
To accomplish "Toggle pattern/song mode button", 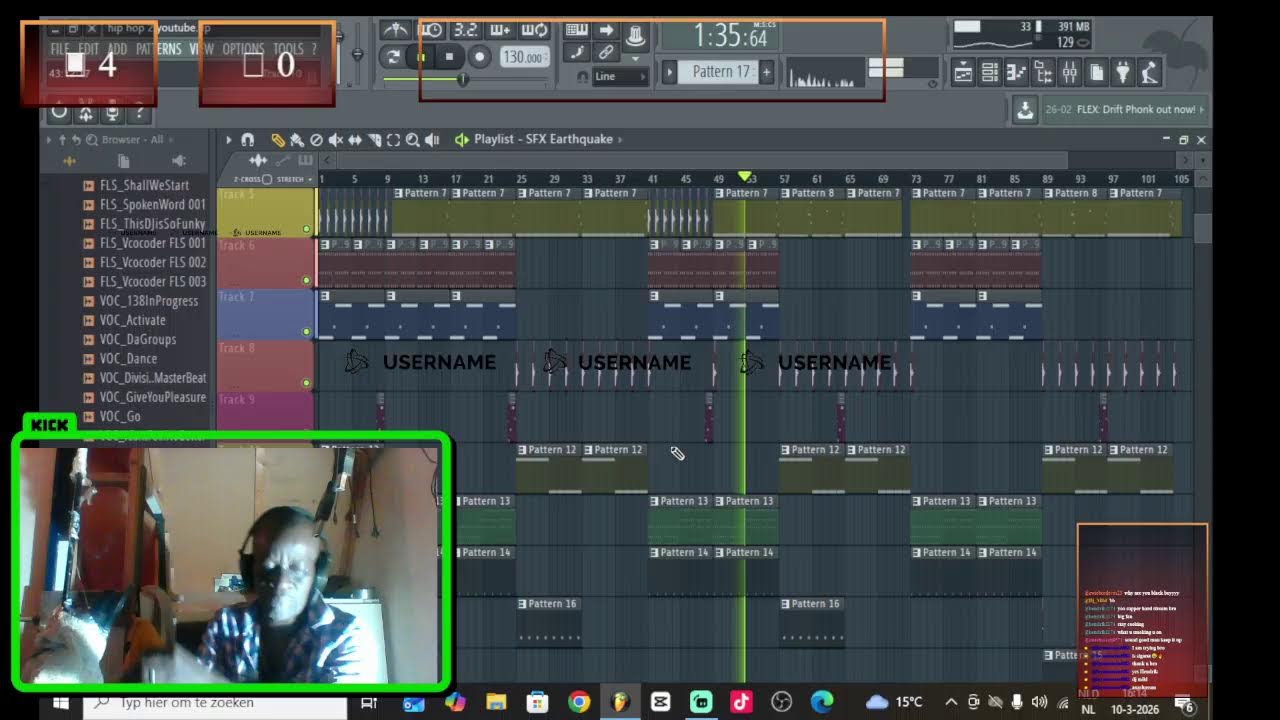I will [392, 57].
